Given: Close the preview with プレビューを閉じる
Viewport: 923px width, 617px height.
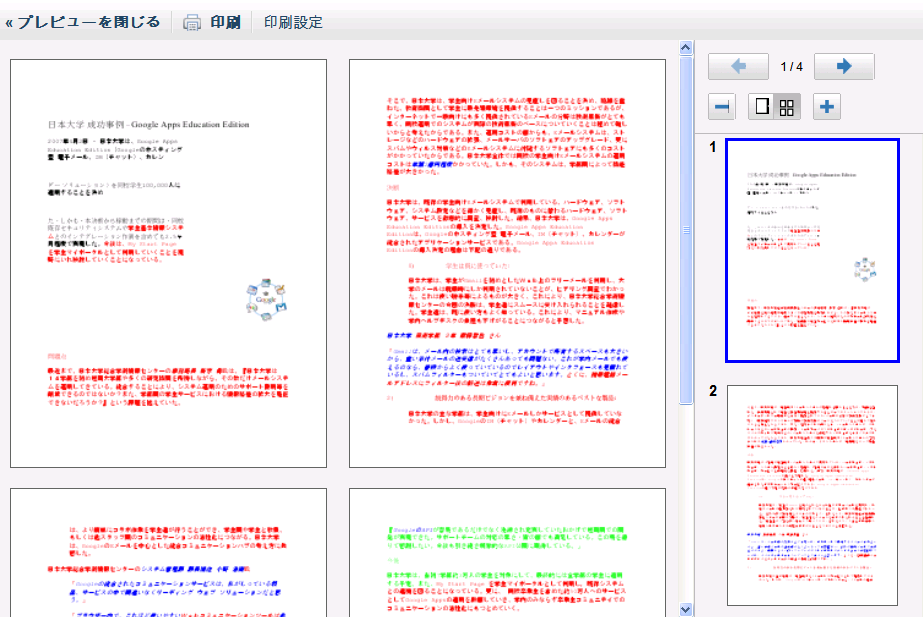Looking at the screenshot, I should pyautogui.click(x=82, y=22).
